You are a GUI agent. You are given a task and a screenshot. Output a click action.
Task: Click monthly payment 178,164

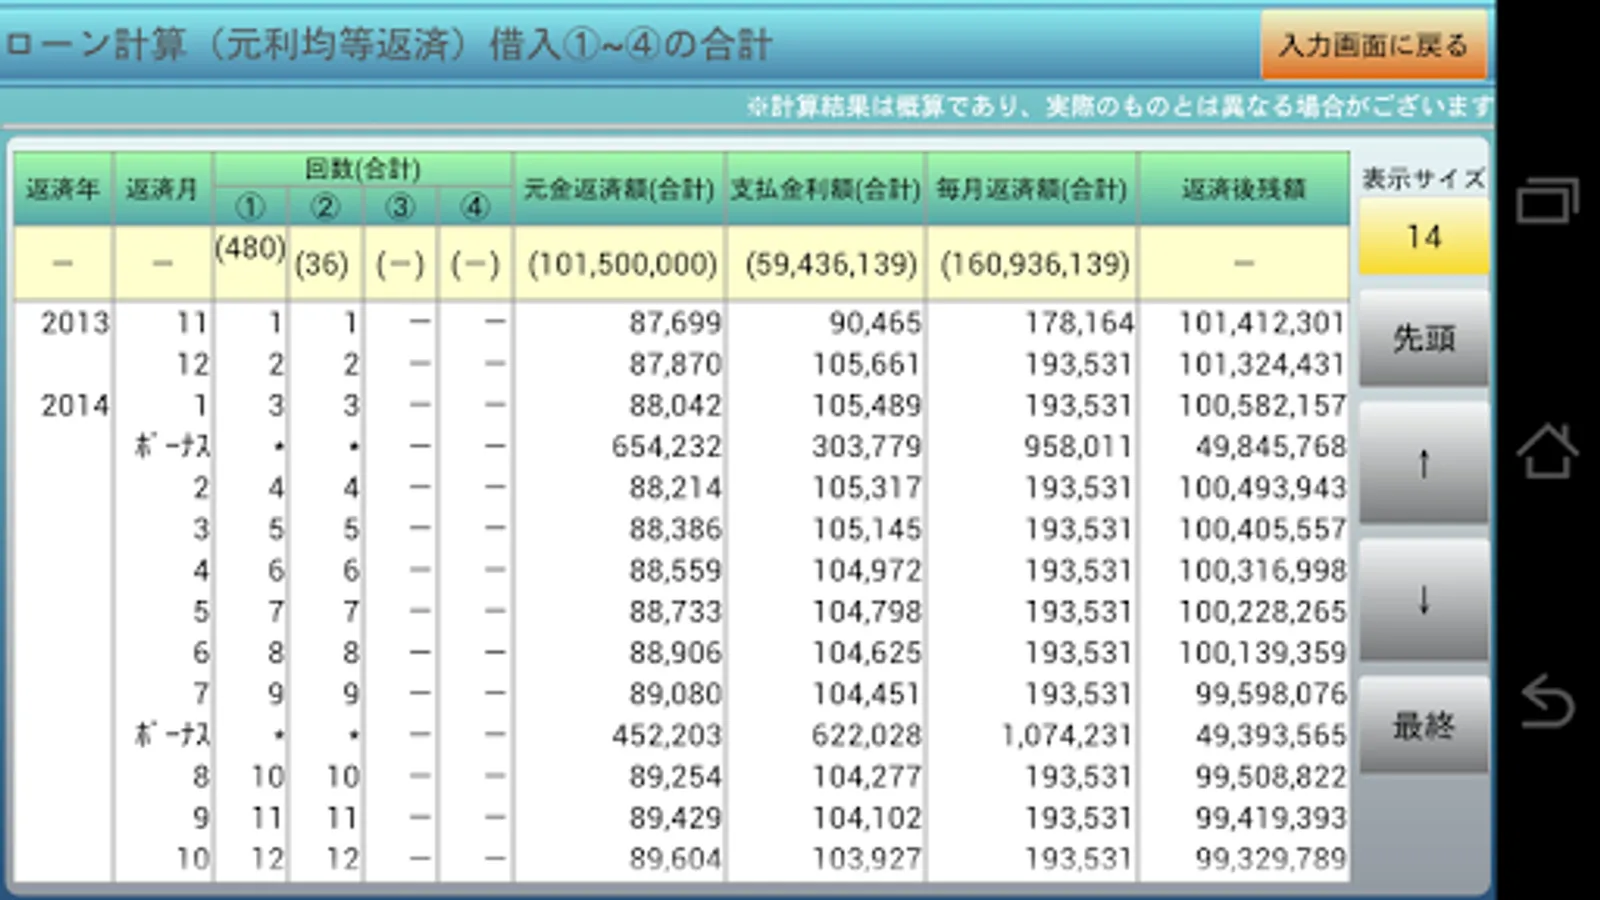(1078, 323)
